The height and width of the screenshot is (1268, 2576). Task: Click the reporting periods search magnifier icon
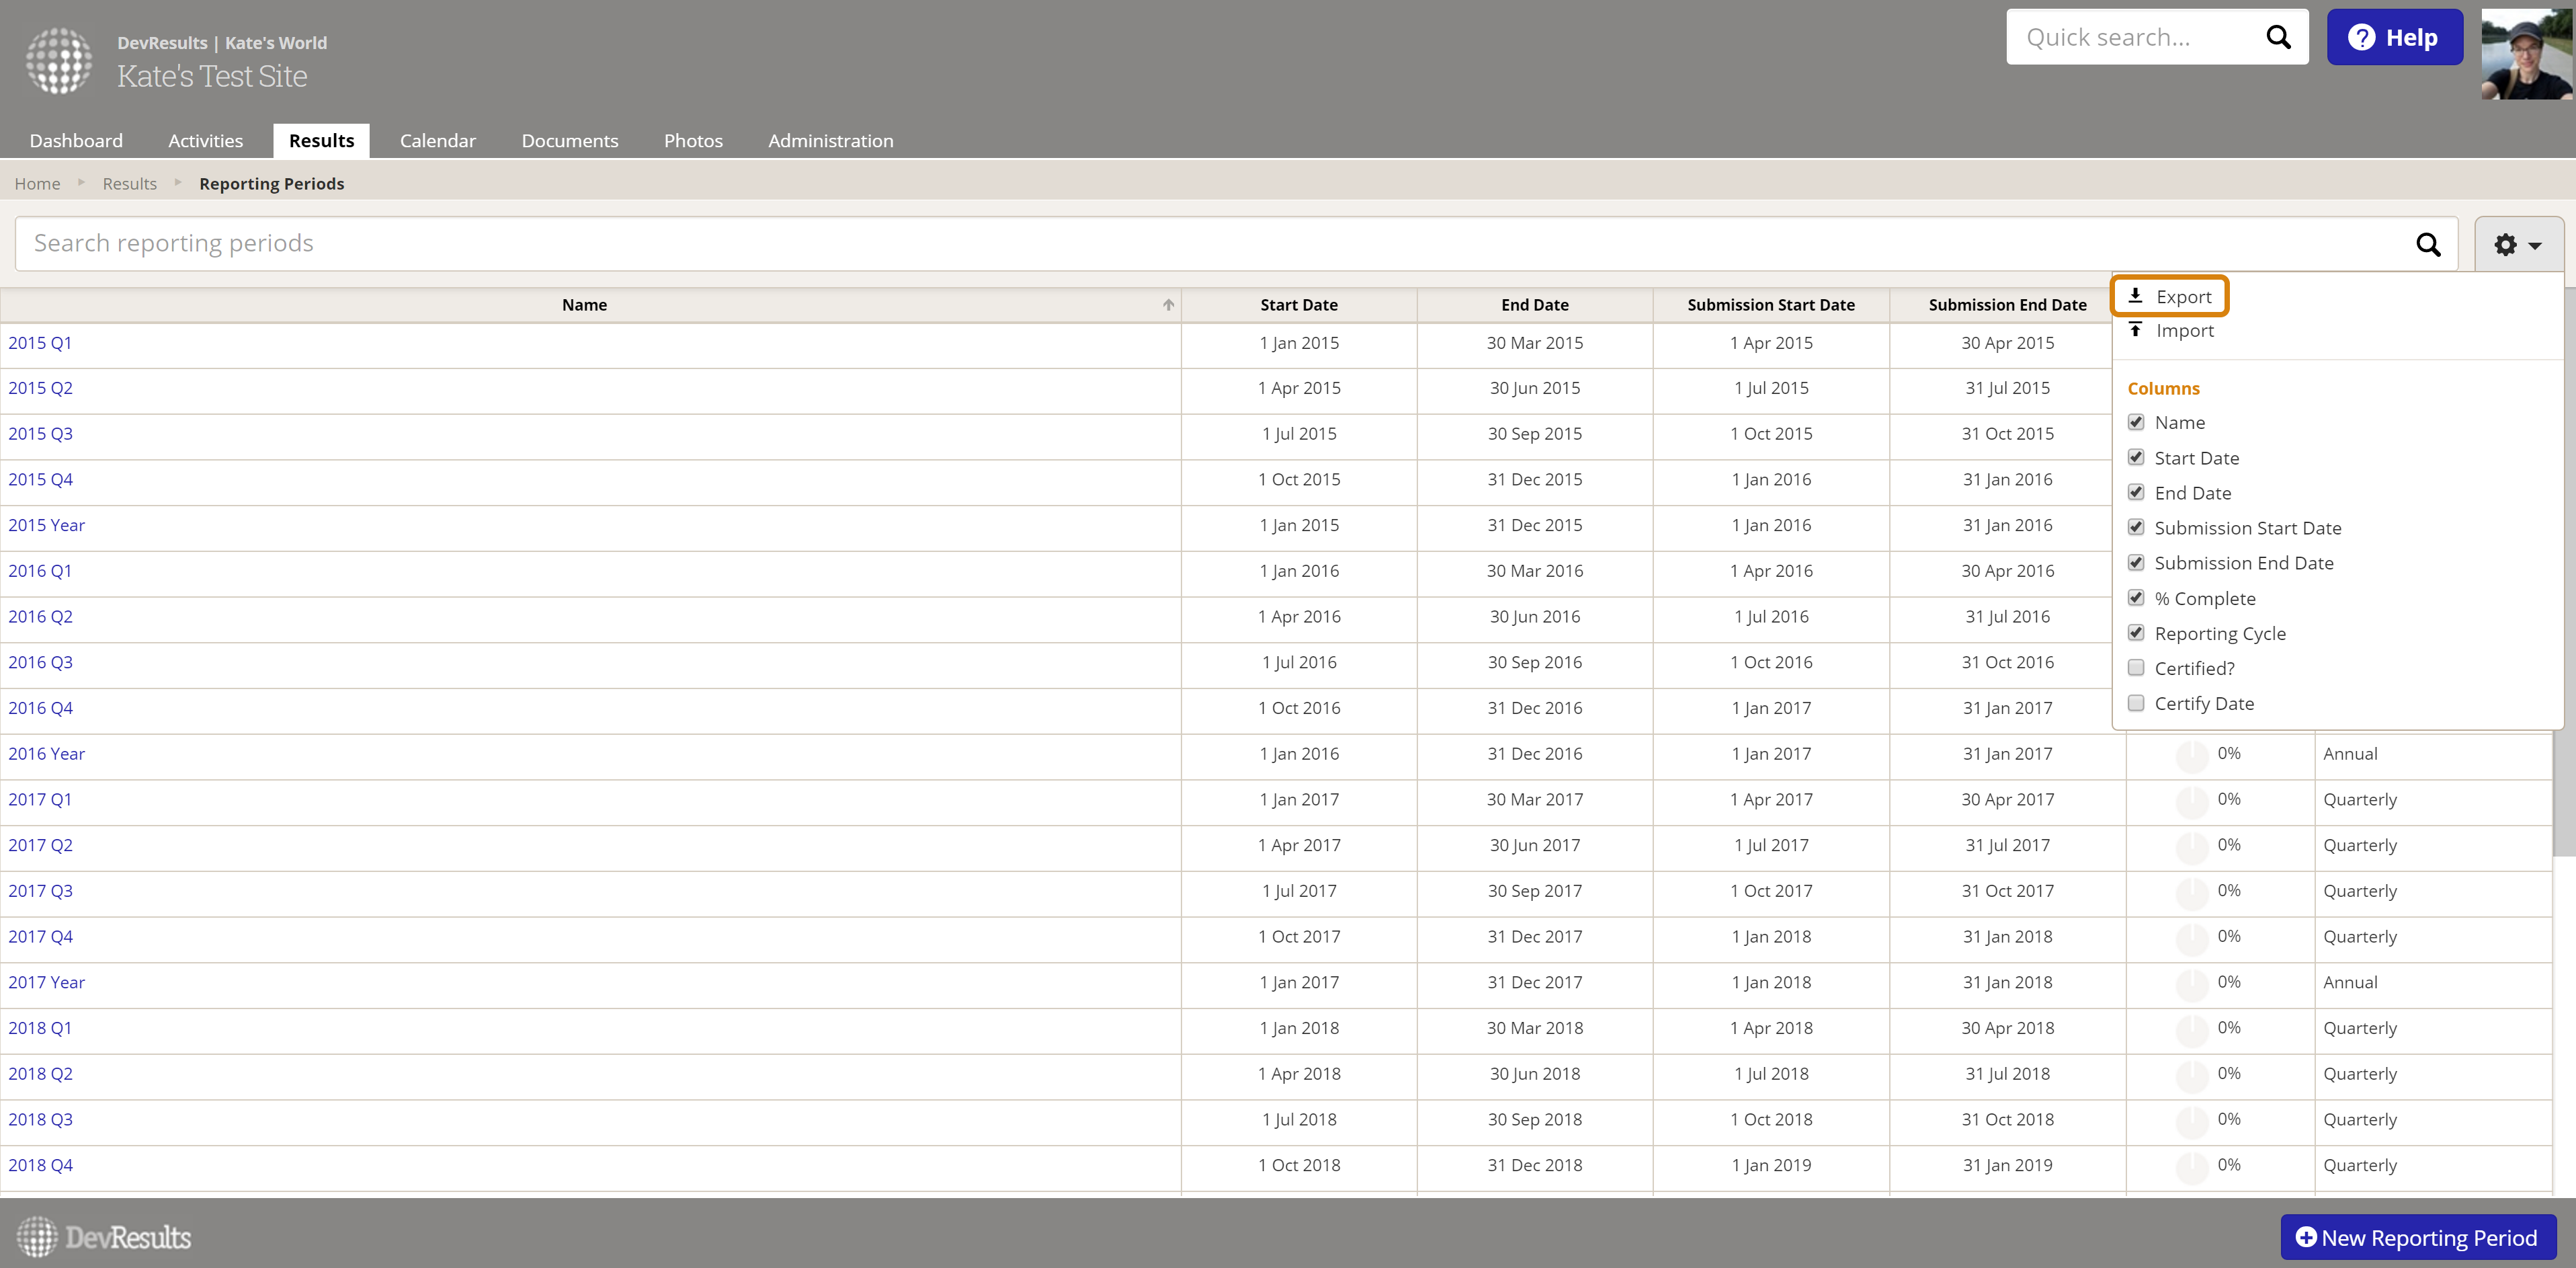(x=2427, y=245)
